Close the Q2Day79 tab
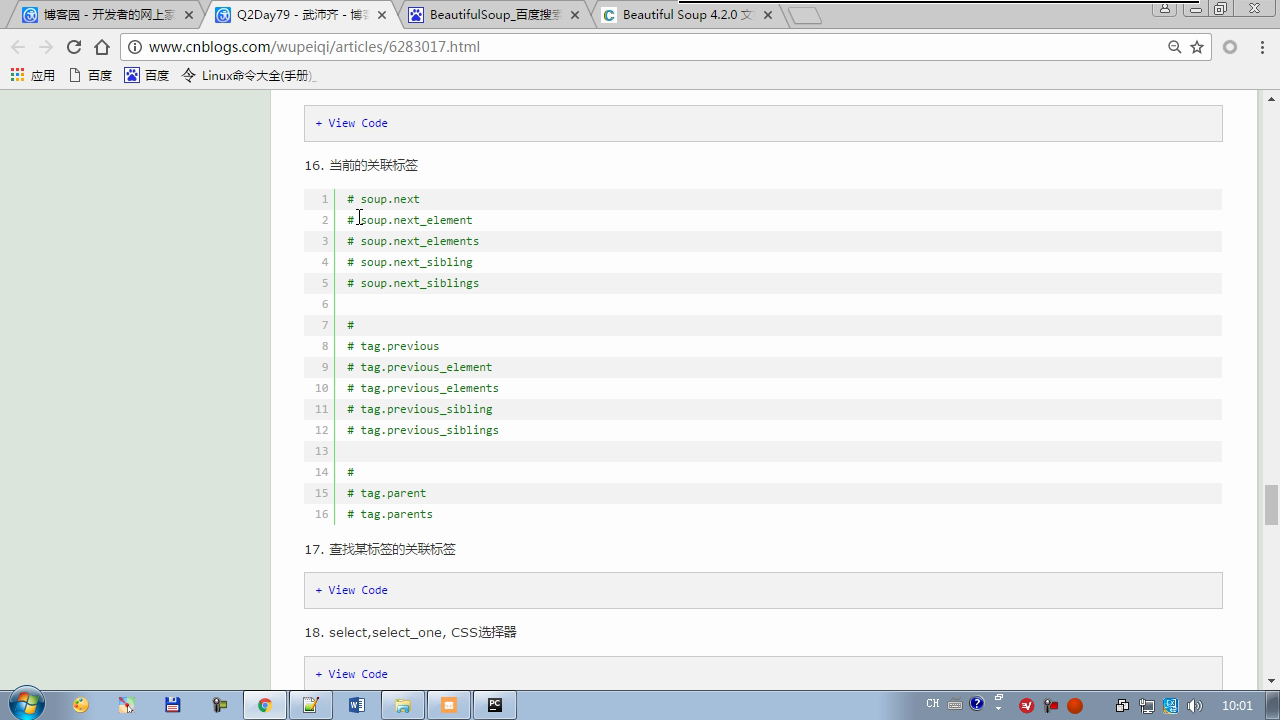1280x720 pixels. click(x=382, y=15)
